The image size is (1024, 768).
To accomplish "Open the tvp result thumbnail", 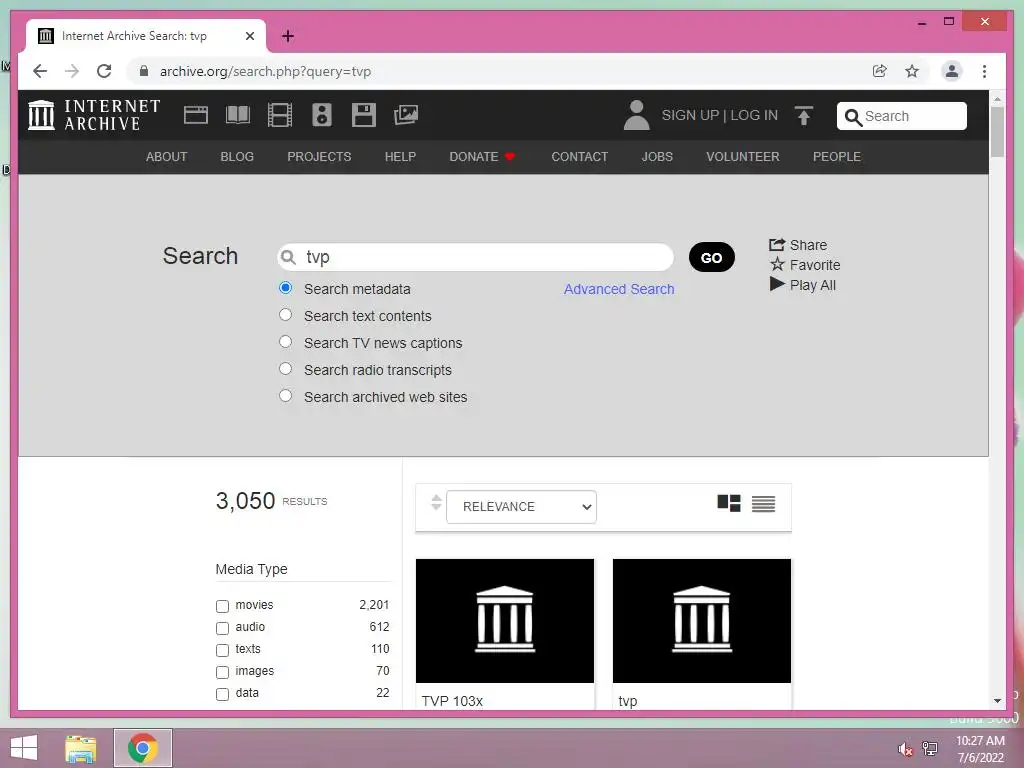I will point(702,620).
